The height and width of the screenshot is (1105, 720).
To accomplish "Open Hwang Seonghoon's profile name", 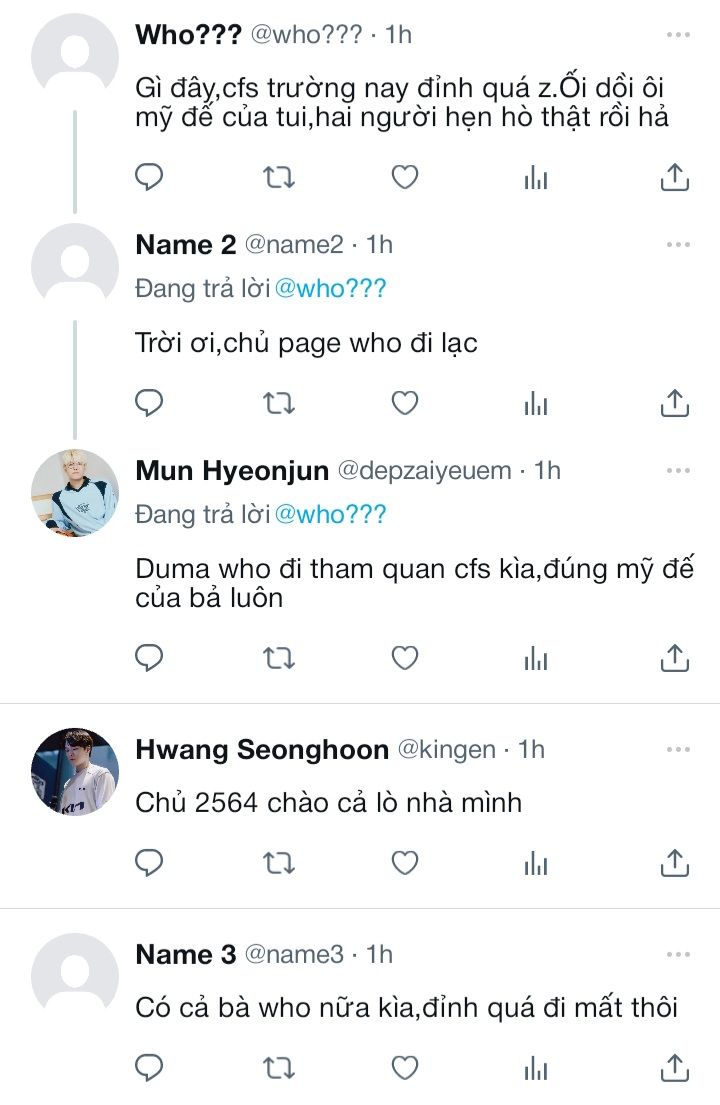I will point(262,750).
